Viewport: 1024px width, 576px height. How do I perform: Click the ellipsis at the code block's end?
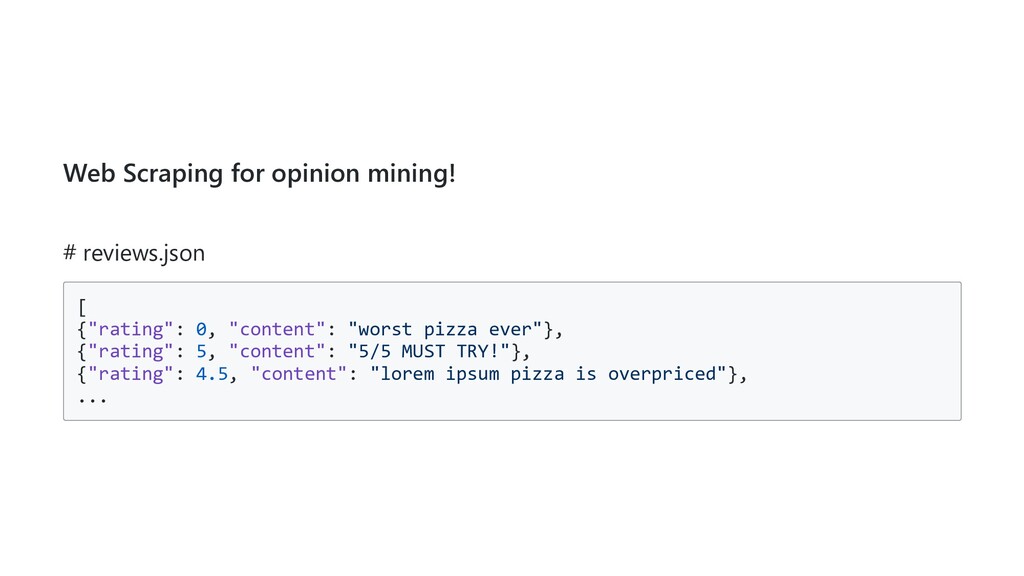93,397
